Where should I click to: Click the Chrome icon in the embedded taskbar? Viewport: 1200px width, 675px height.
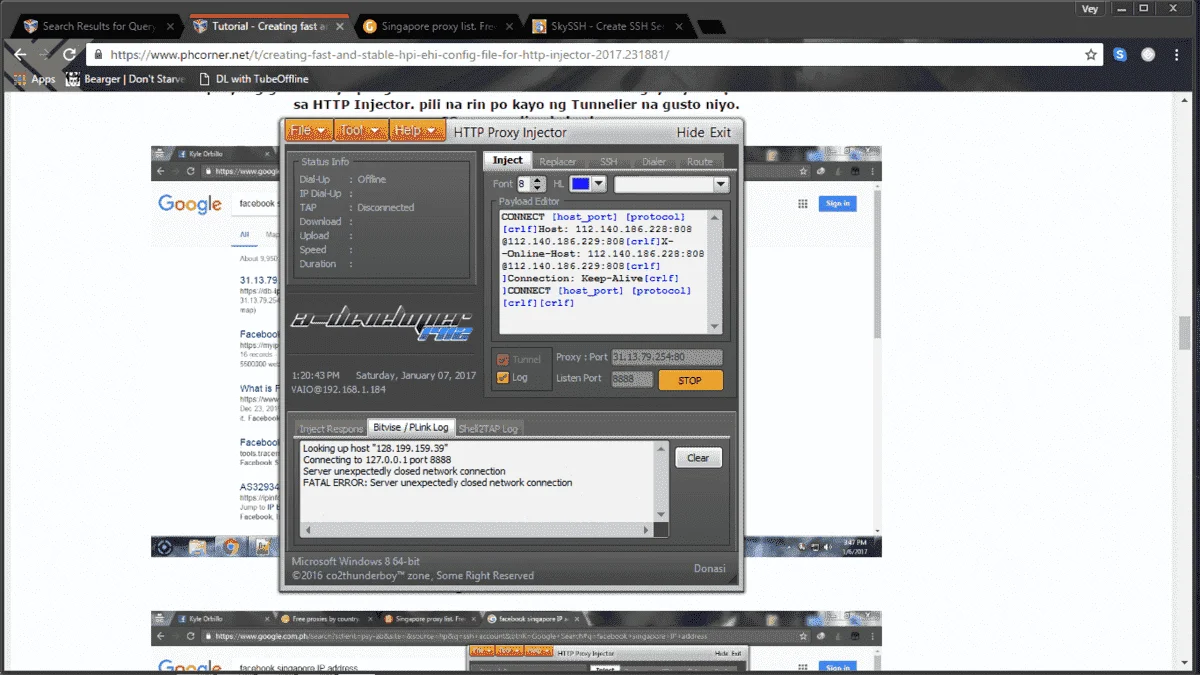point(231,547)
